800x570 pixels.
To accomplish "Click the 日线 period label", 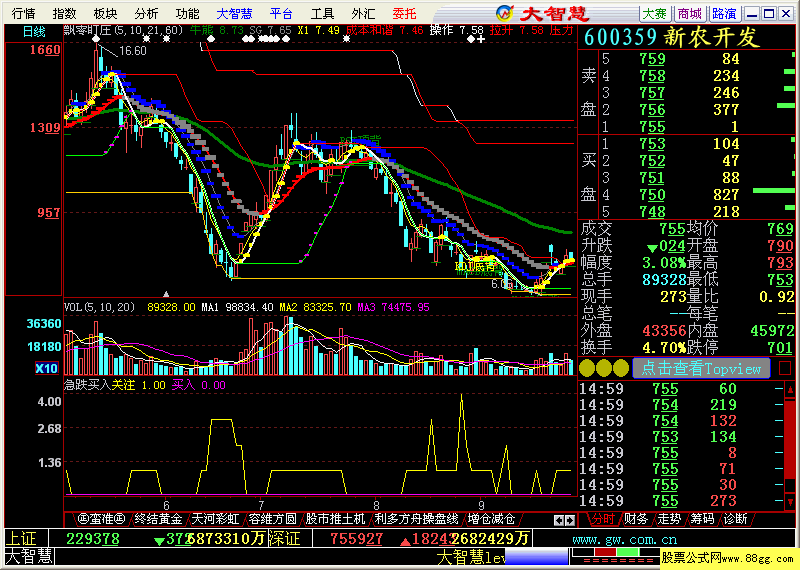I will point(34,32).
